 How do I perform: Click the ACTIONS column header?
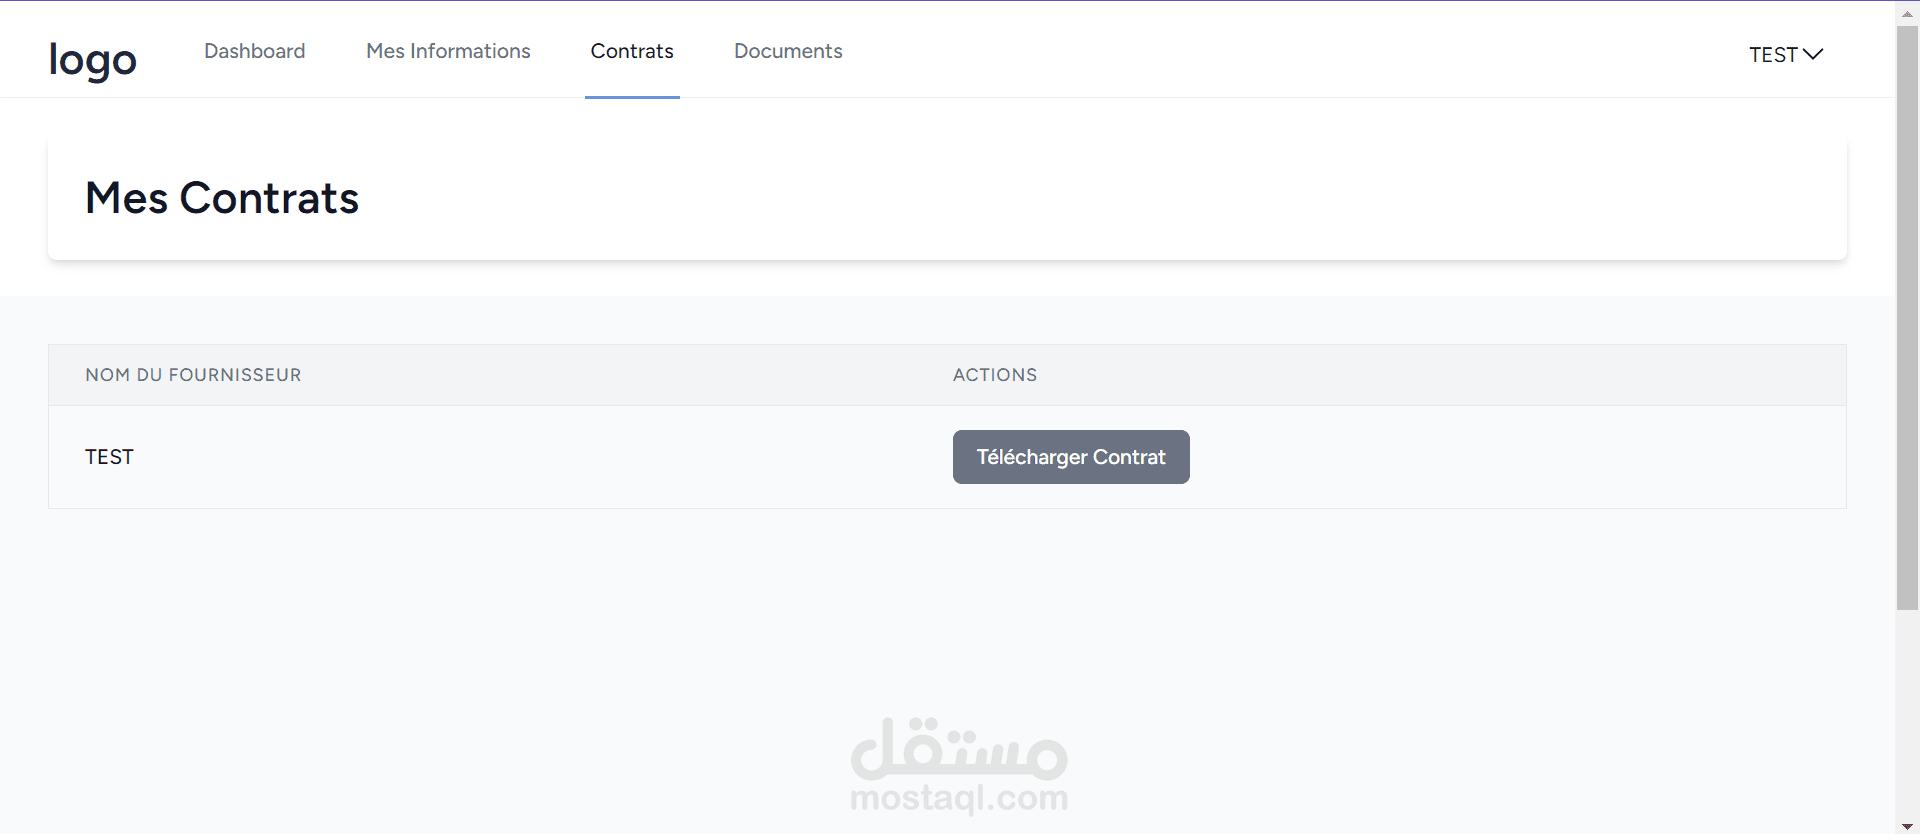pyautogui.click(x=995, y=375)
